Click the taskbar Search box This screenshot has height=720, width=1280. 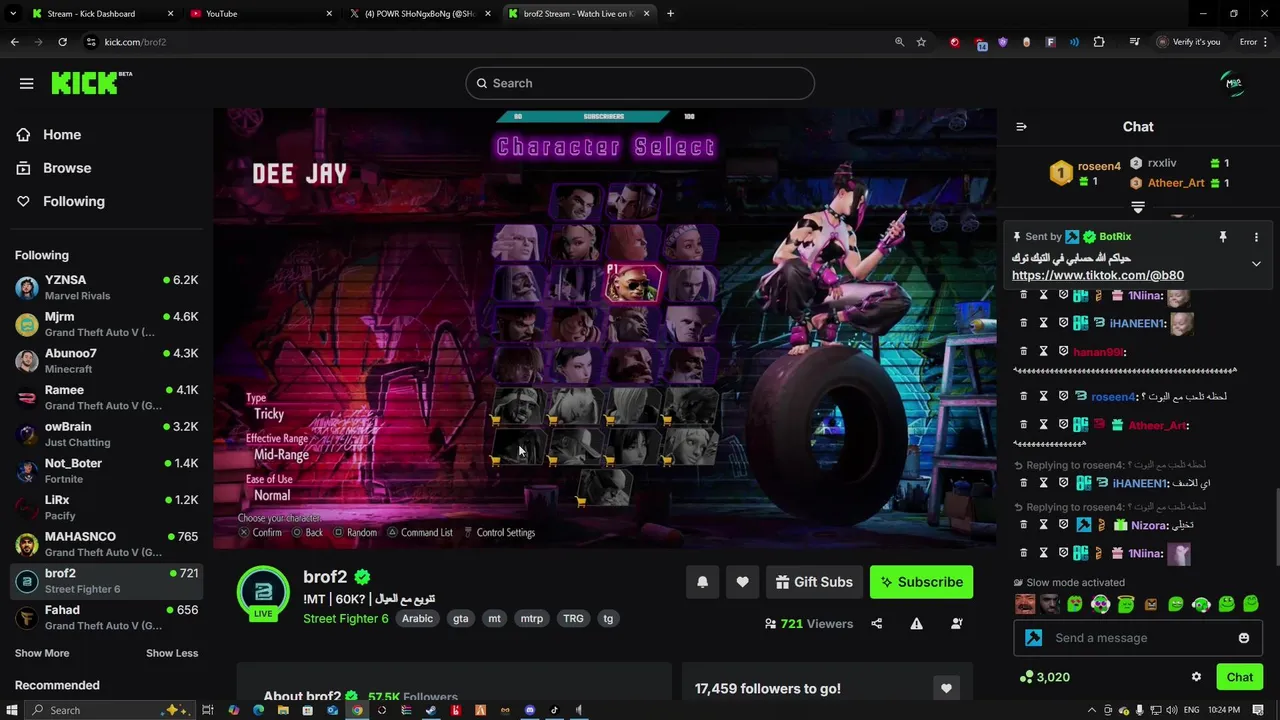tap(107, 710)
